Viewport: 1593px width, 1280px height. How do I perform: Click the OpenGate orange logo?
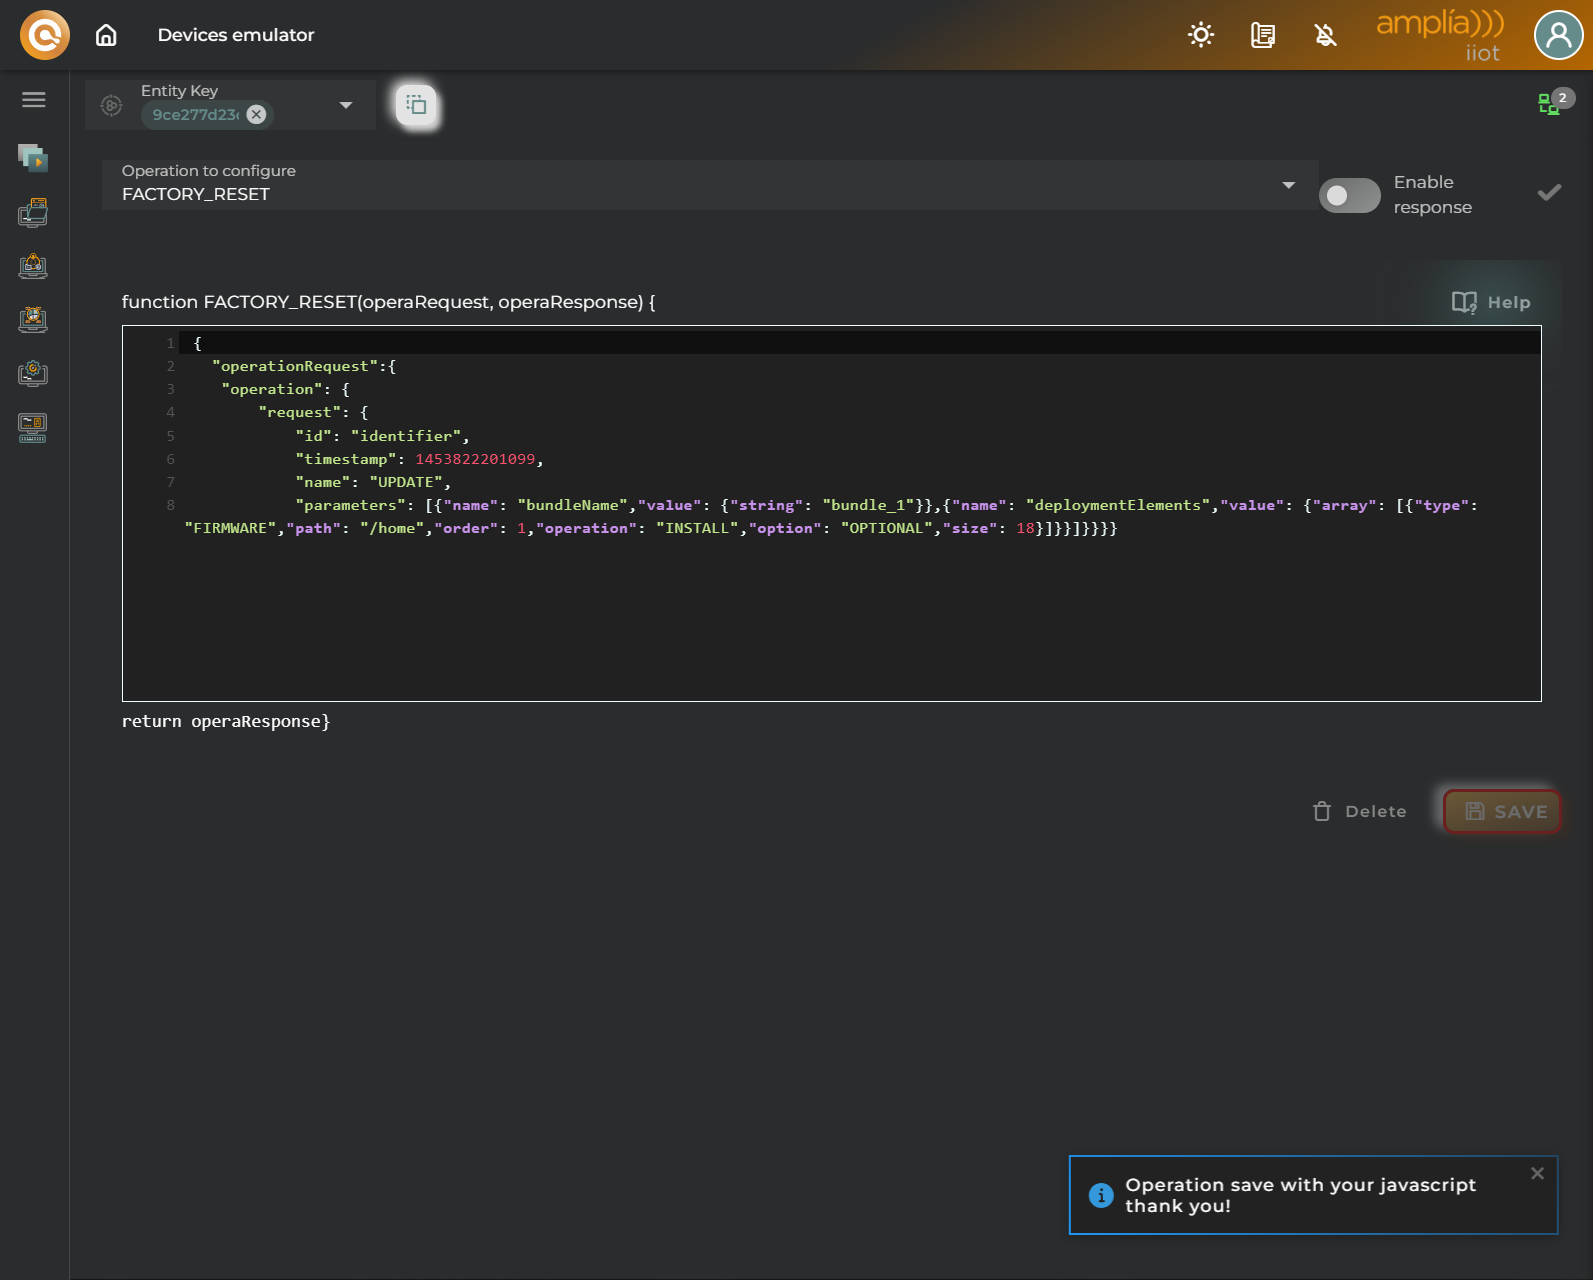[45, 35]
